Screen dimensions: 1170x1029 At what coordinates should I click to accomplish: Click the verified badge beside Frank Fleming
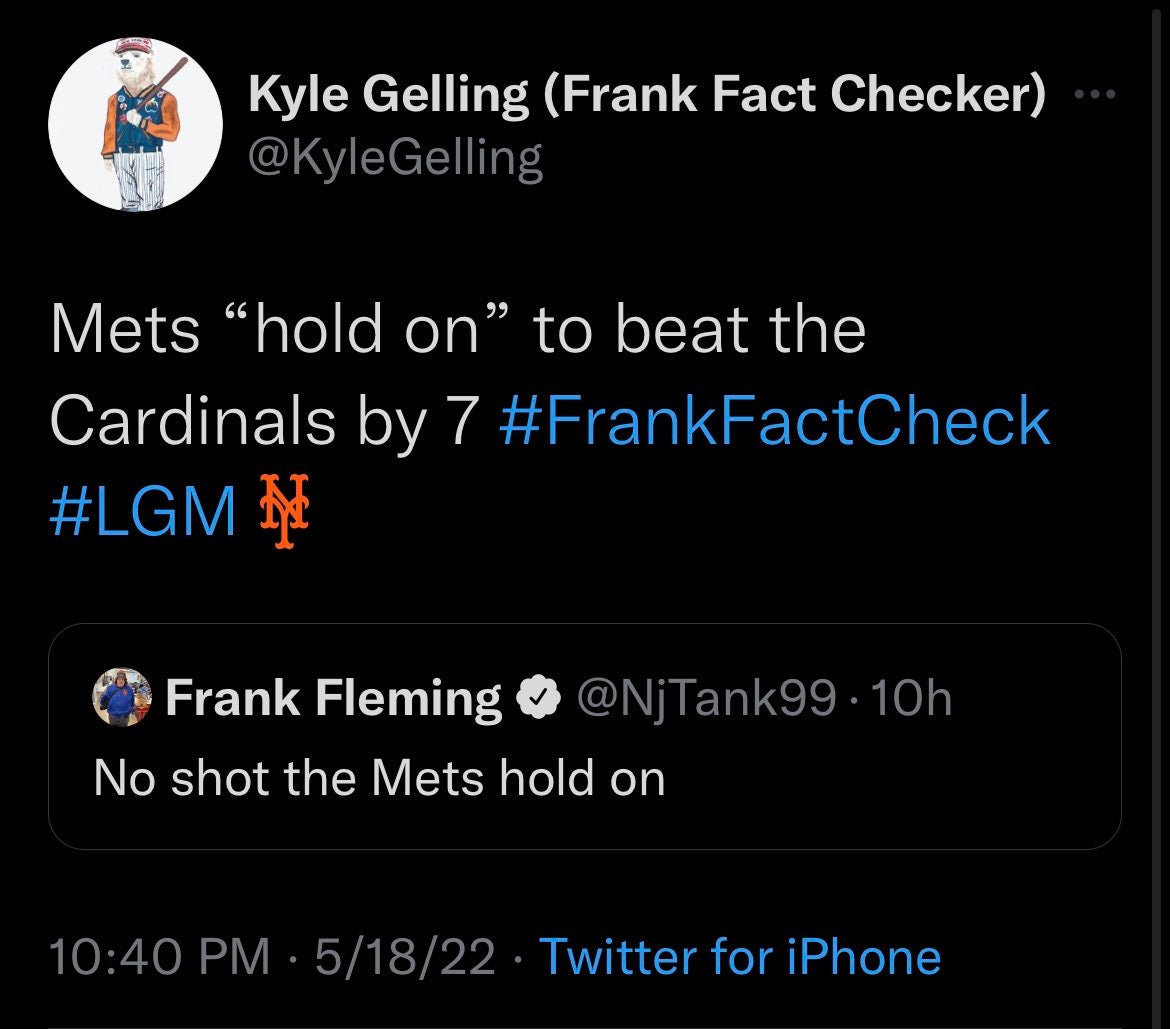pyautogui.click(x=537, y=699)
